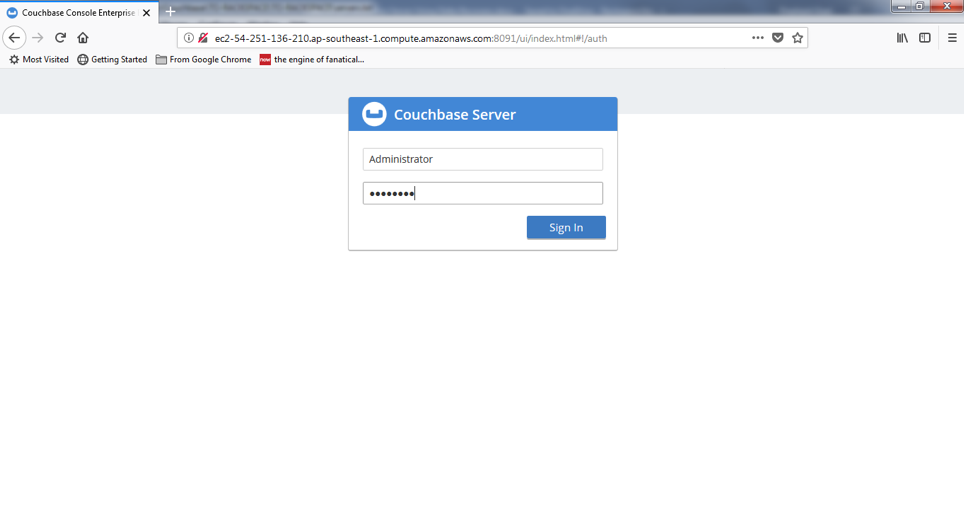964x514 pixels.
Task: Bookmark this page with the star icon
Action: pyautogui.click(x=797, y=38)
